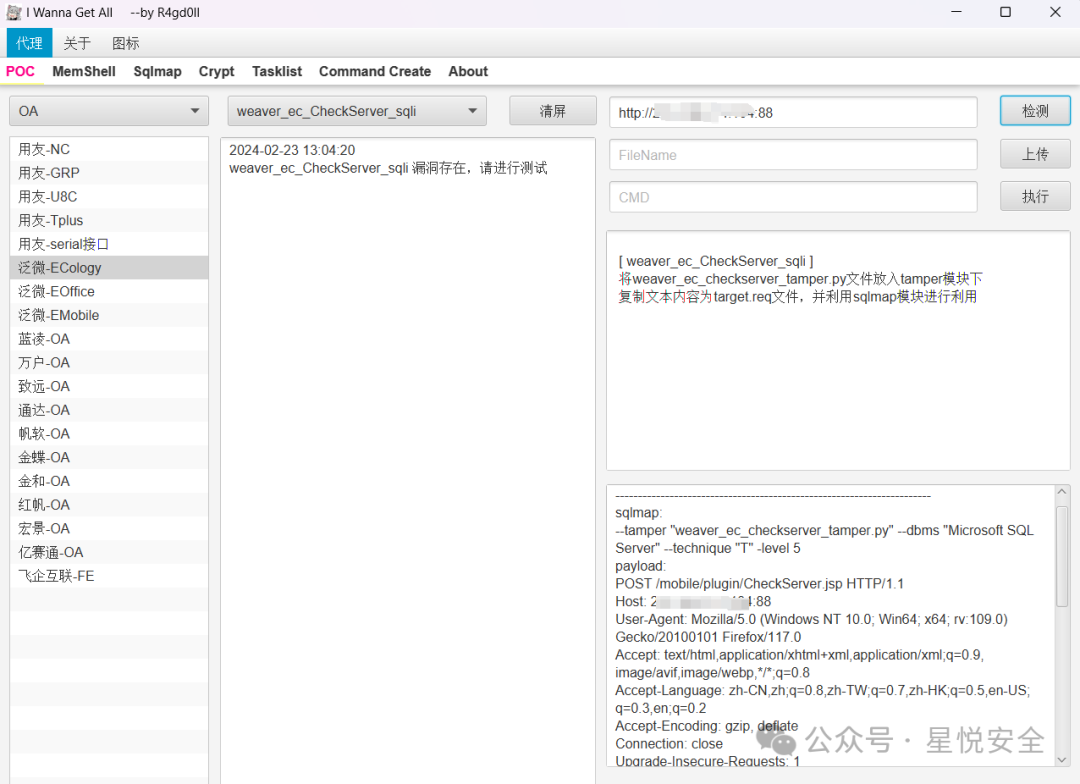The height and width of the screenshot is (784, 1080).
Task: Focus the FileName input field
Action: pyautogui.click(x=793, y=155)
